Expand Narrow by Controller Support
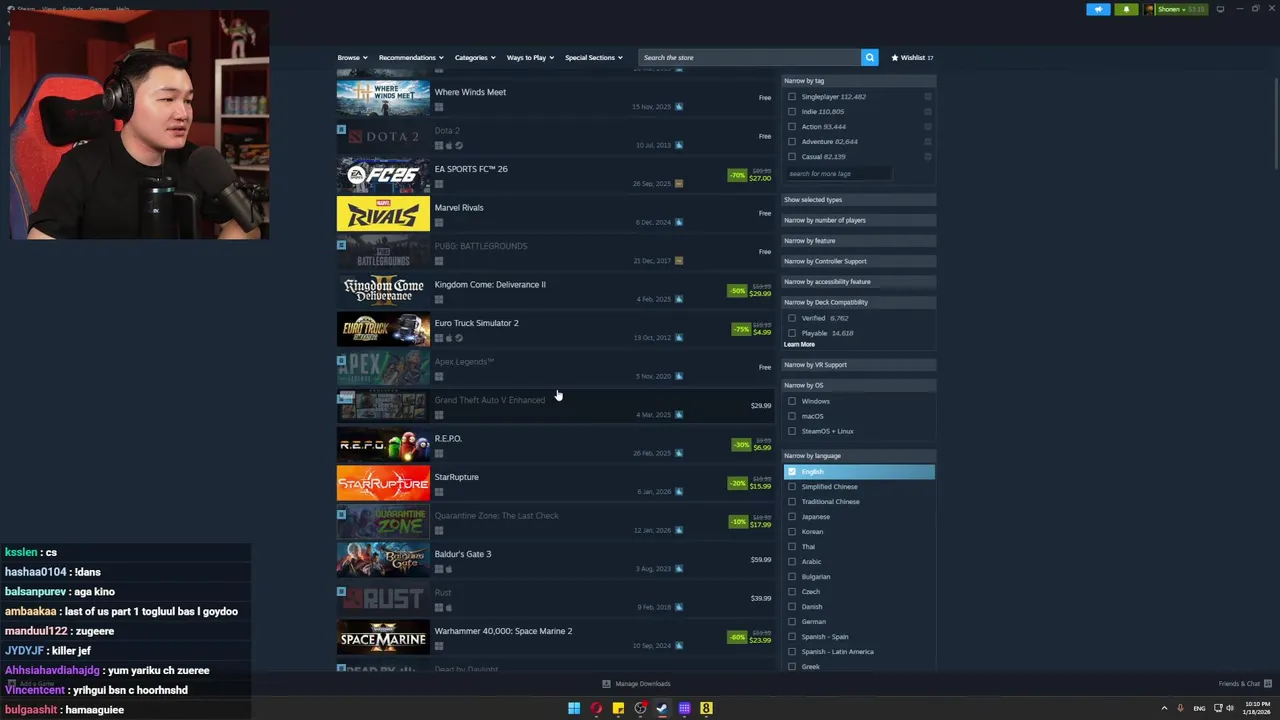Viewport: 1280px width, 720px height. (859, 261)
